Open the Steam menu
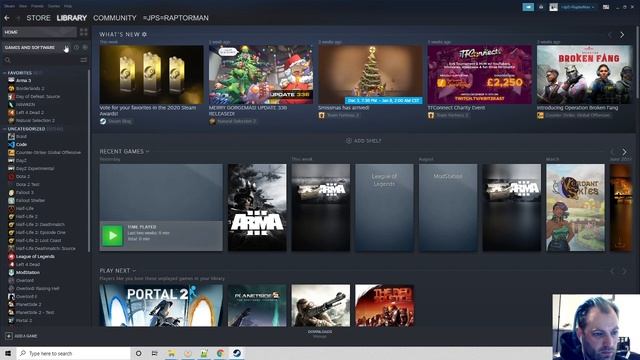This screenshot has width=640, height=360. pyautogui.click(x=9, y=6)
